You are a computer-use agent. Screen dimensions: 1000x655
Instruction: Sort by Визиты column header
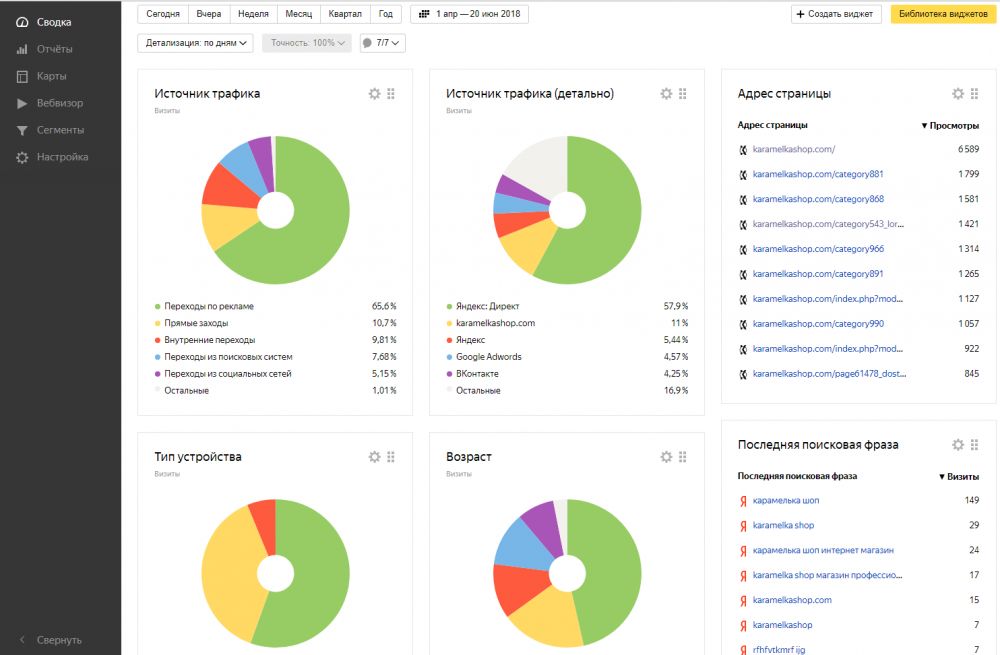[x=959, y=476]
